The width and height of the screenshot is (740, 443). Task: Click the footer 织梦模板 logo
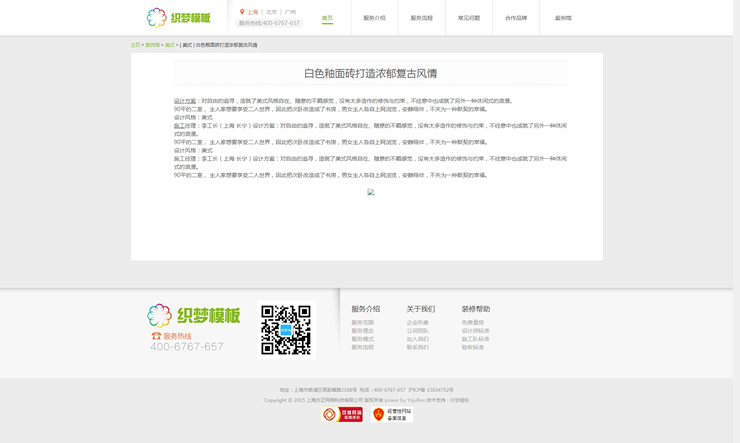194,316
